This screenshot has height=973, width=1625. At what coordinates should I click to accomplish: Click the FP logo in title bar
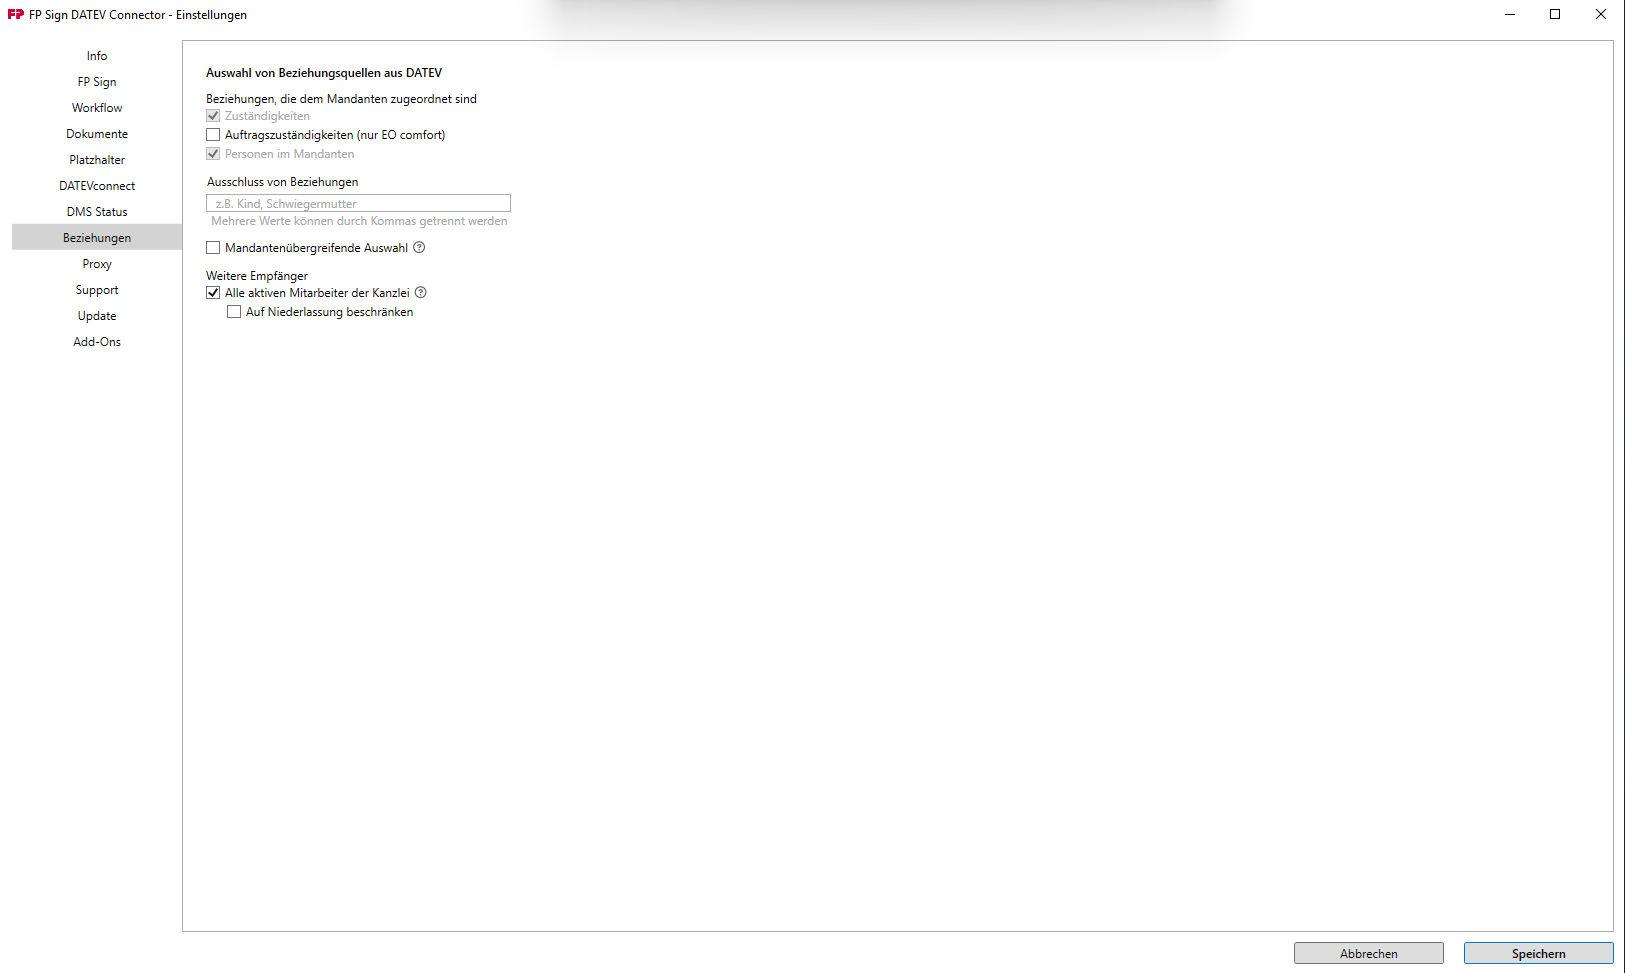16,14
